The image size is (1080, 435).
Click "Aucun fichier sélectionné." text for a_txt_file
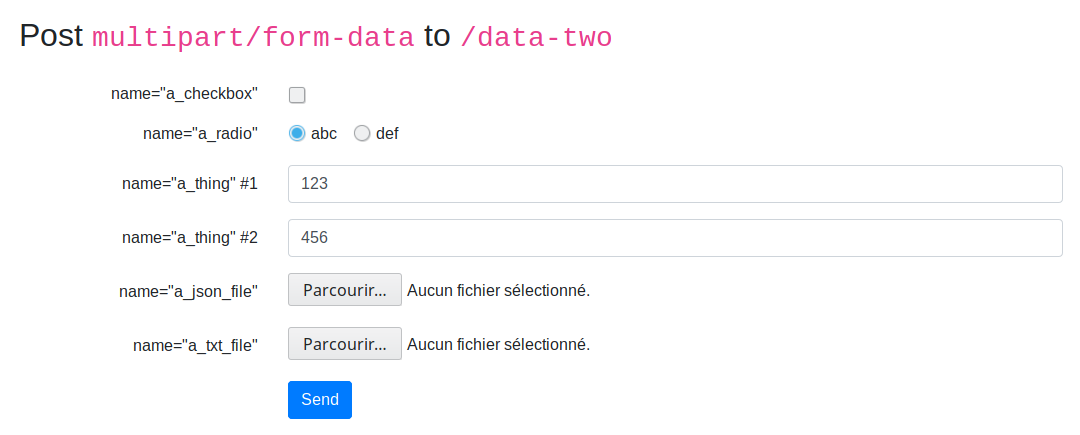(498, 344)
